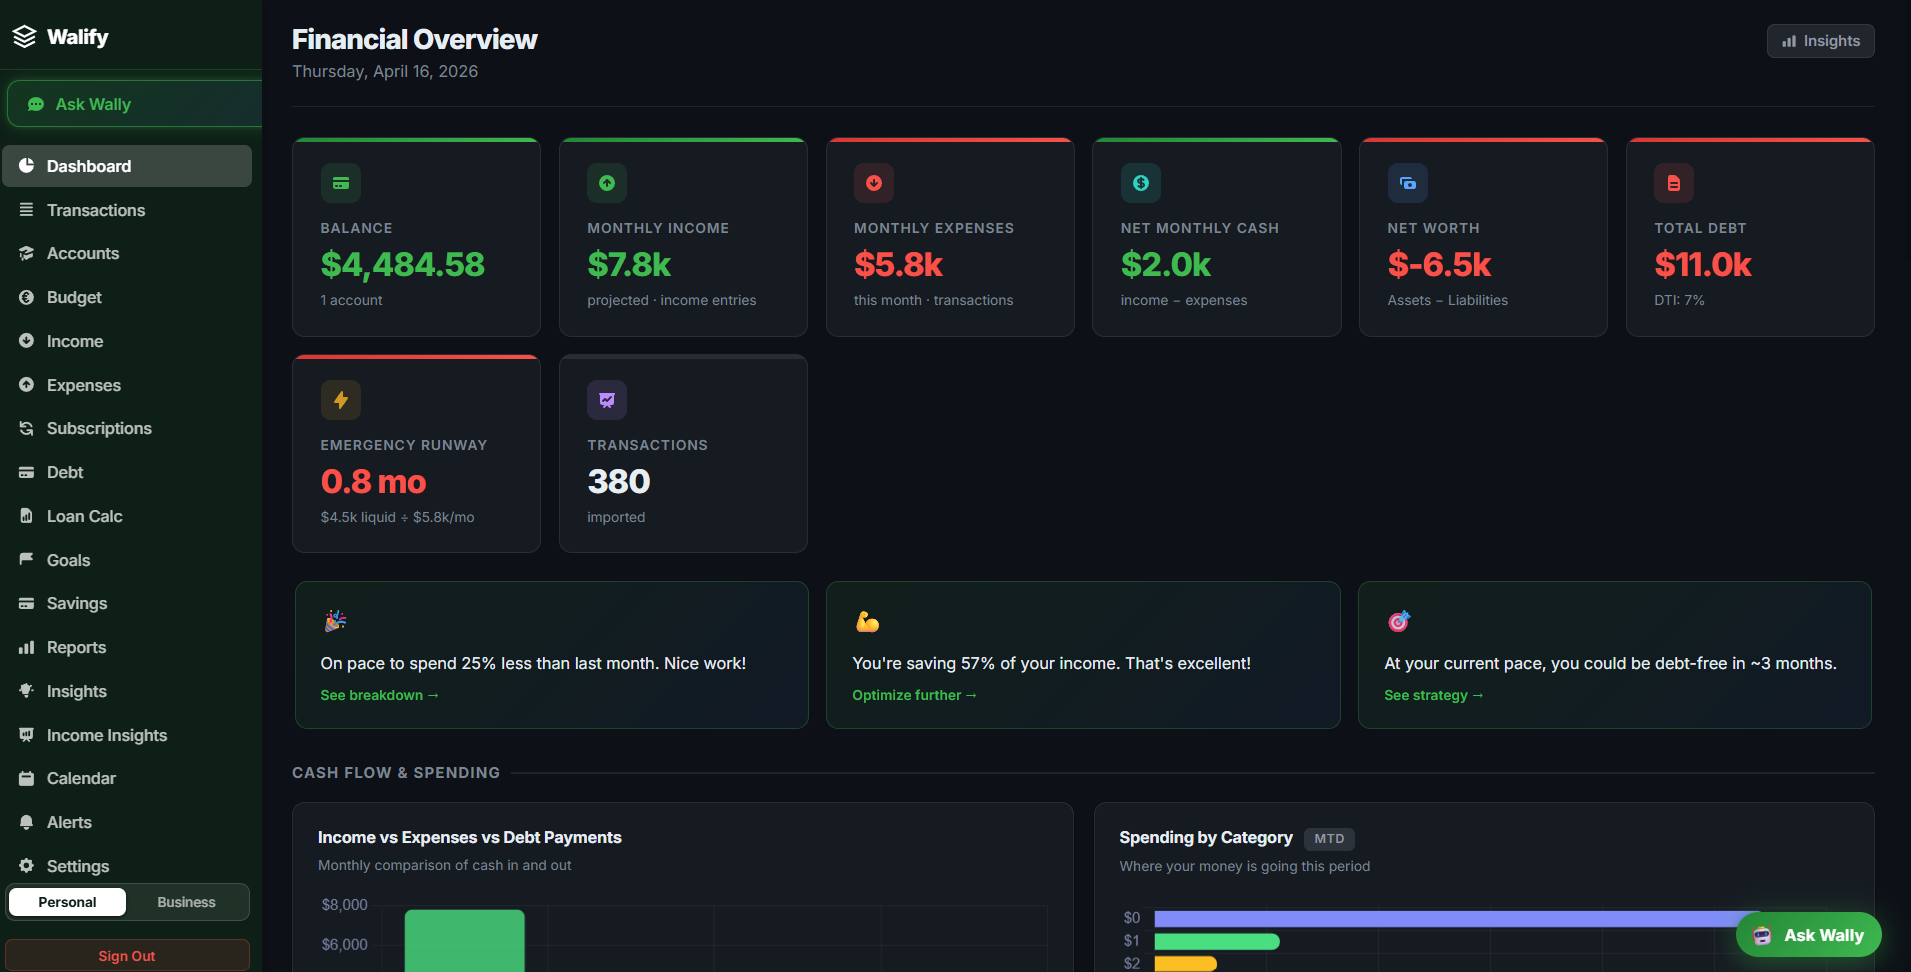Click the Subscriptions refresh sidebar icon
Image resolution: width=1911 pixels, height=972 pixels.
pyautogui.click(x=27, y=428)
